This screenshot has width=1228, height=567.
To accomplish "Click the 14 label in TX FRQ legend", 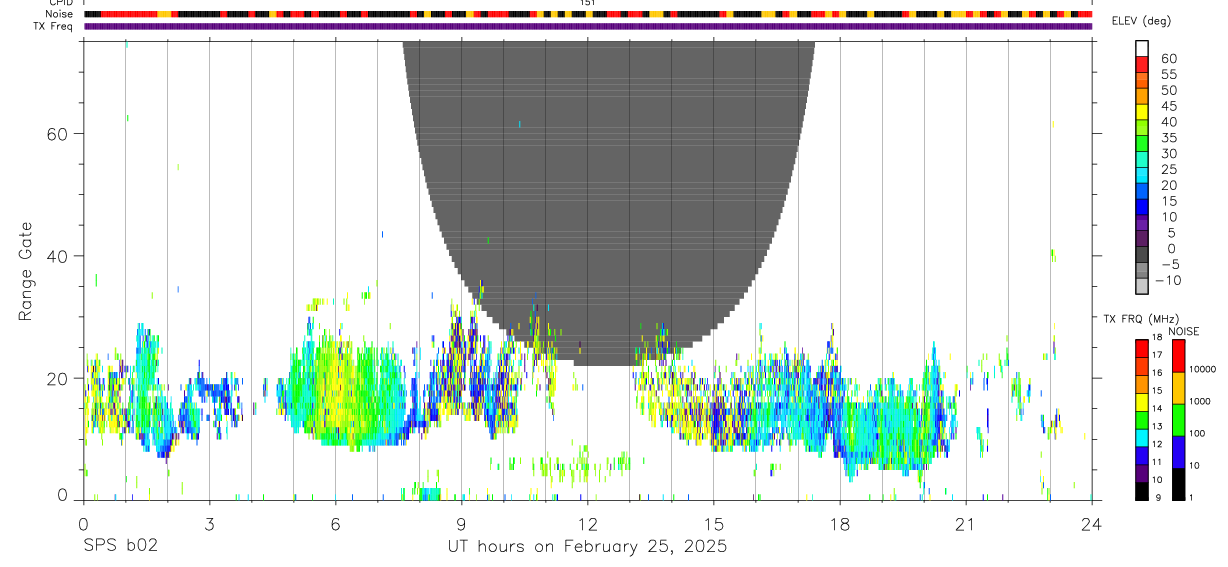I will tap(1157, 408).
